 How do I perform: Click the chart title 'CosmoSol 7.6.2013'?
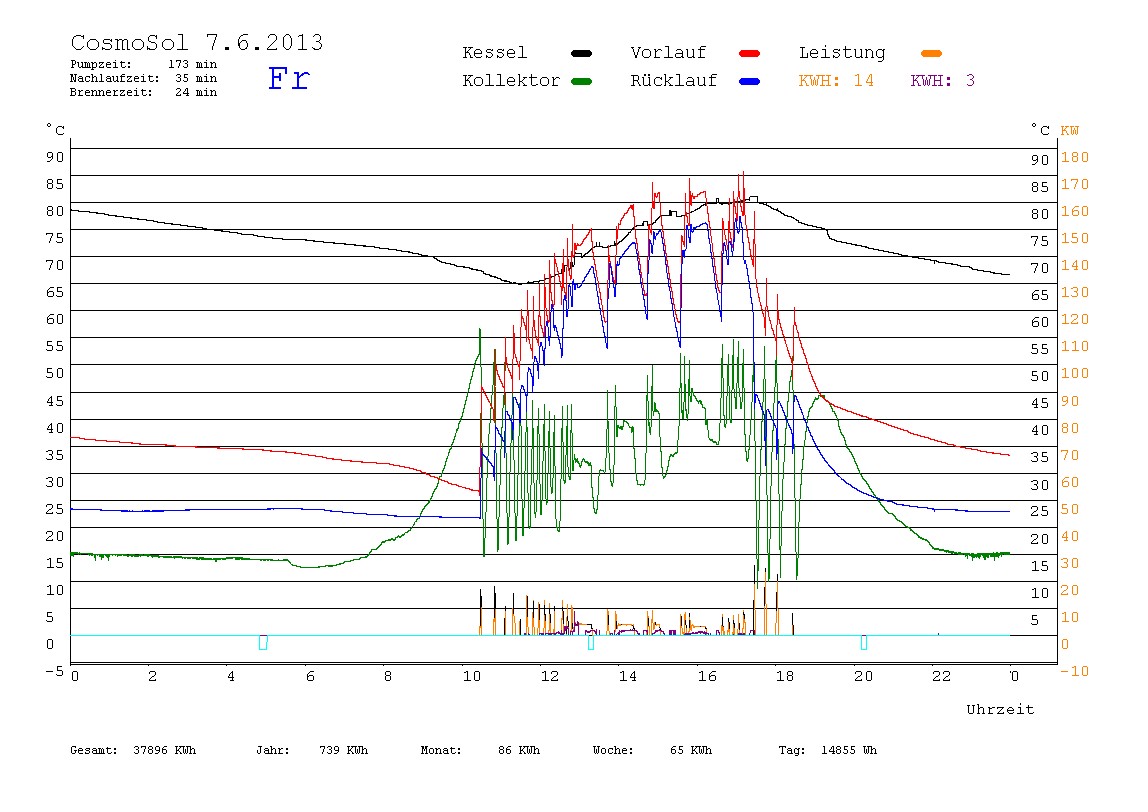pyautogui.click(x=197, y=42)
